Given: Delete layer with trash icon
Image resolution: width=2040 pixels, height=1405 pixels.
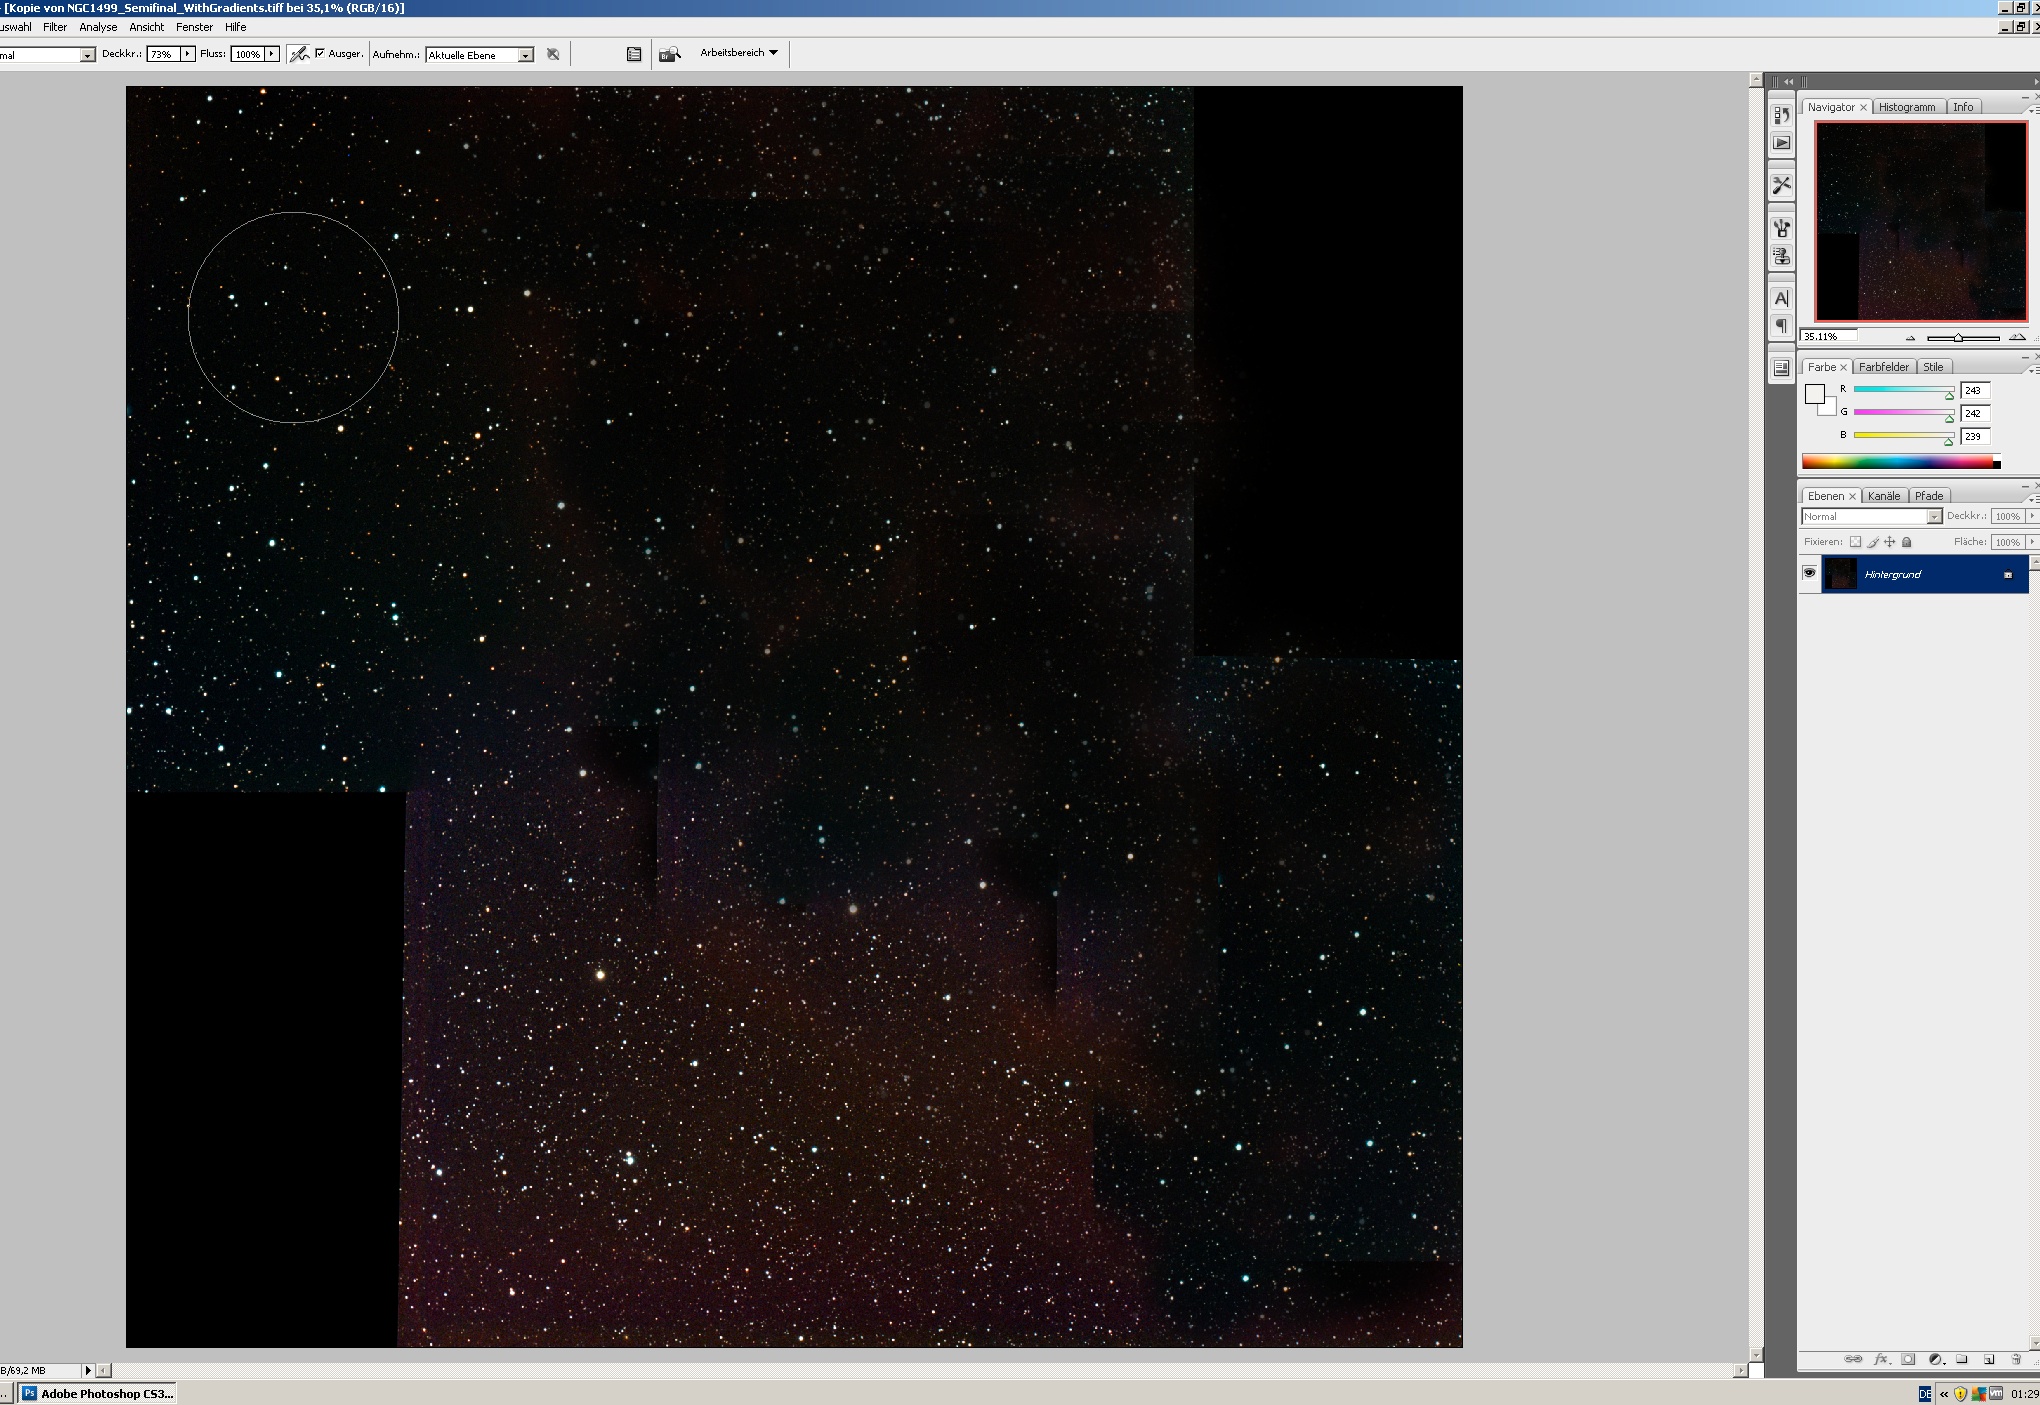Looking at the screenshot, I should click(2016, 1359).
